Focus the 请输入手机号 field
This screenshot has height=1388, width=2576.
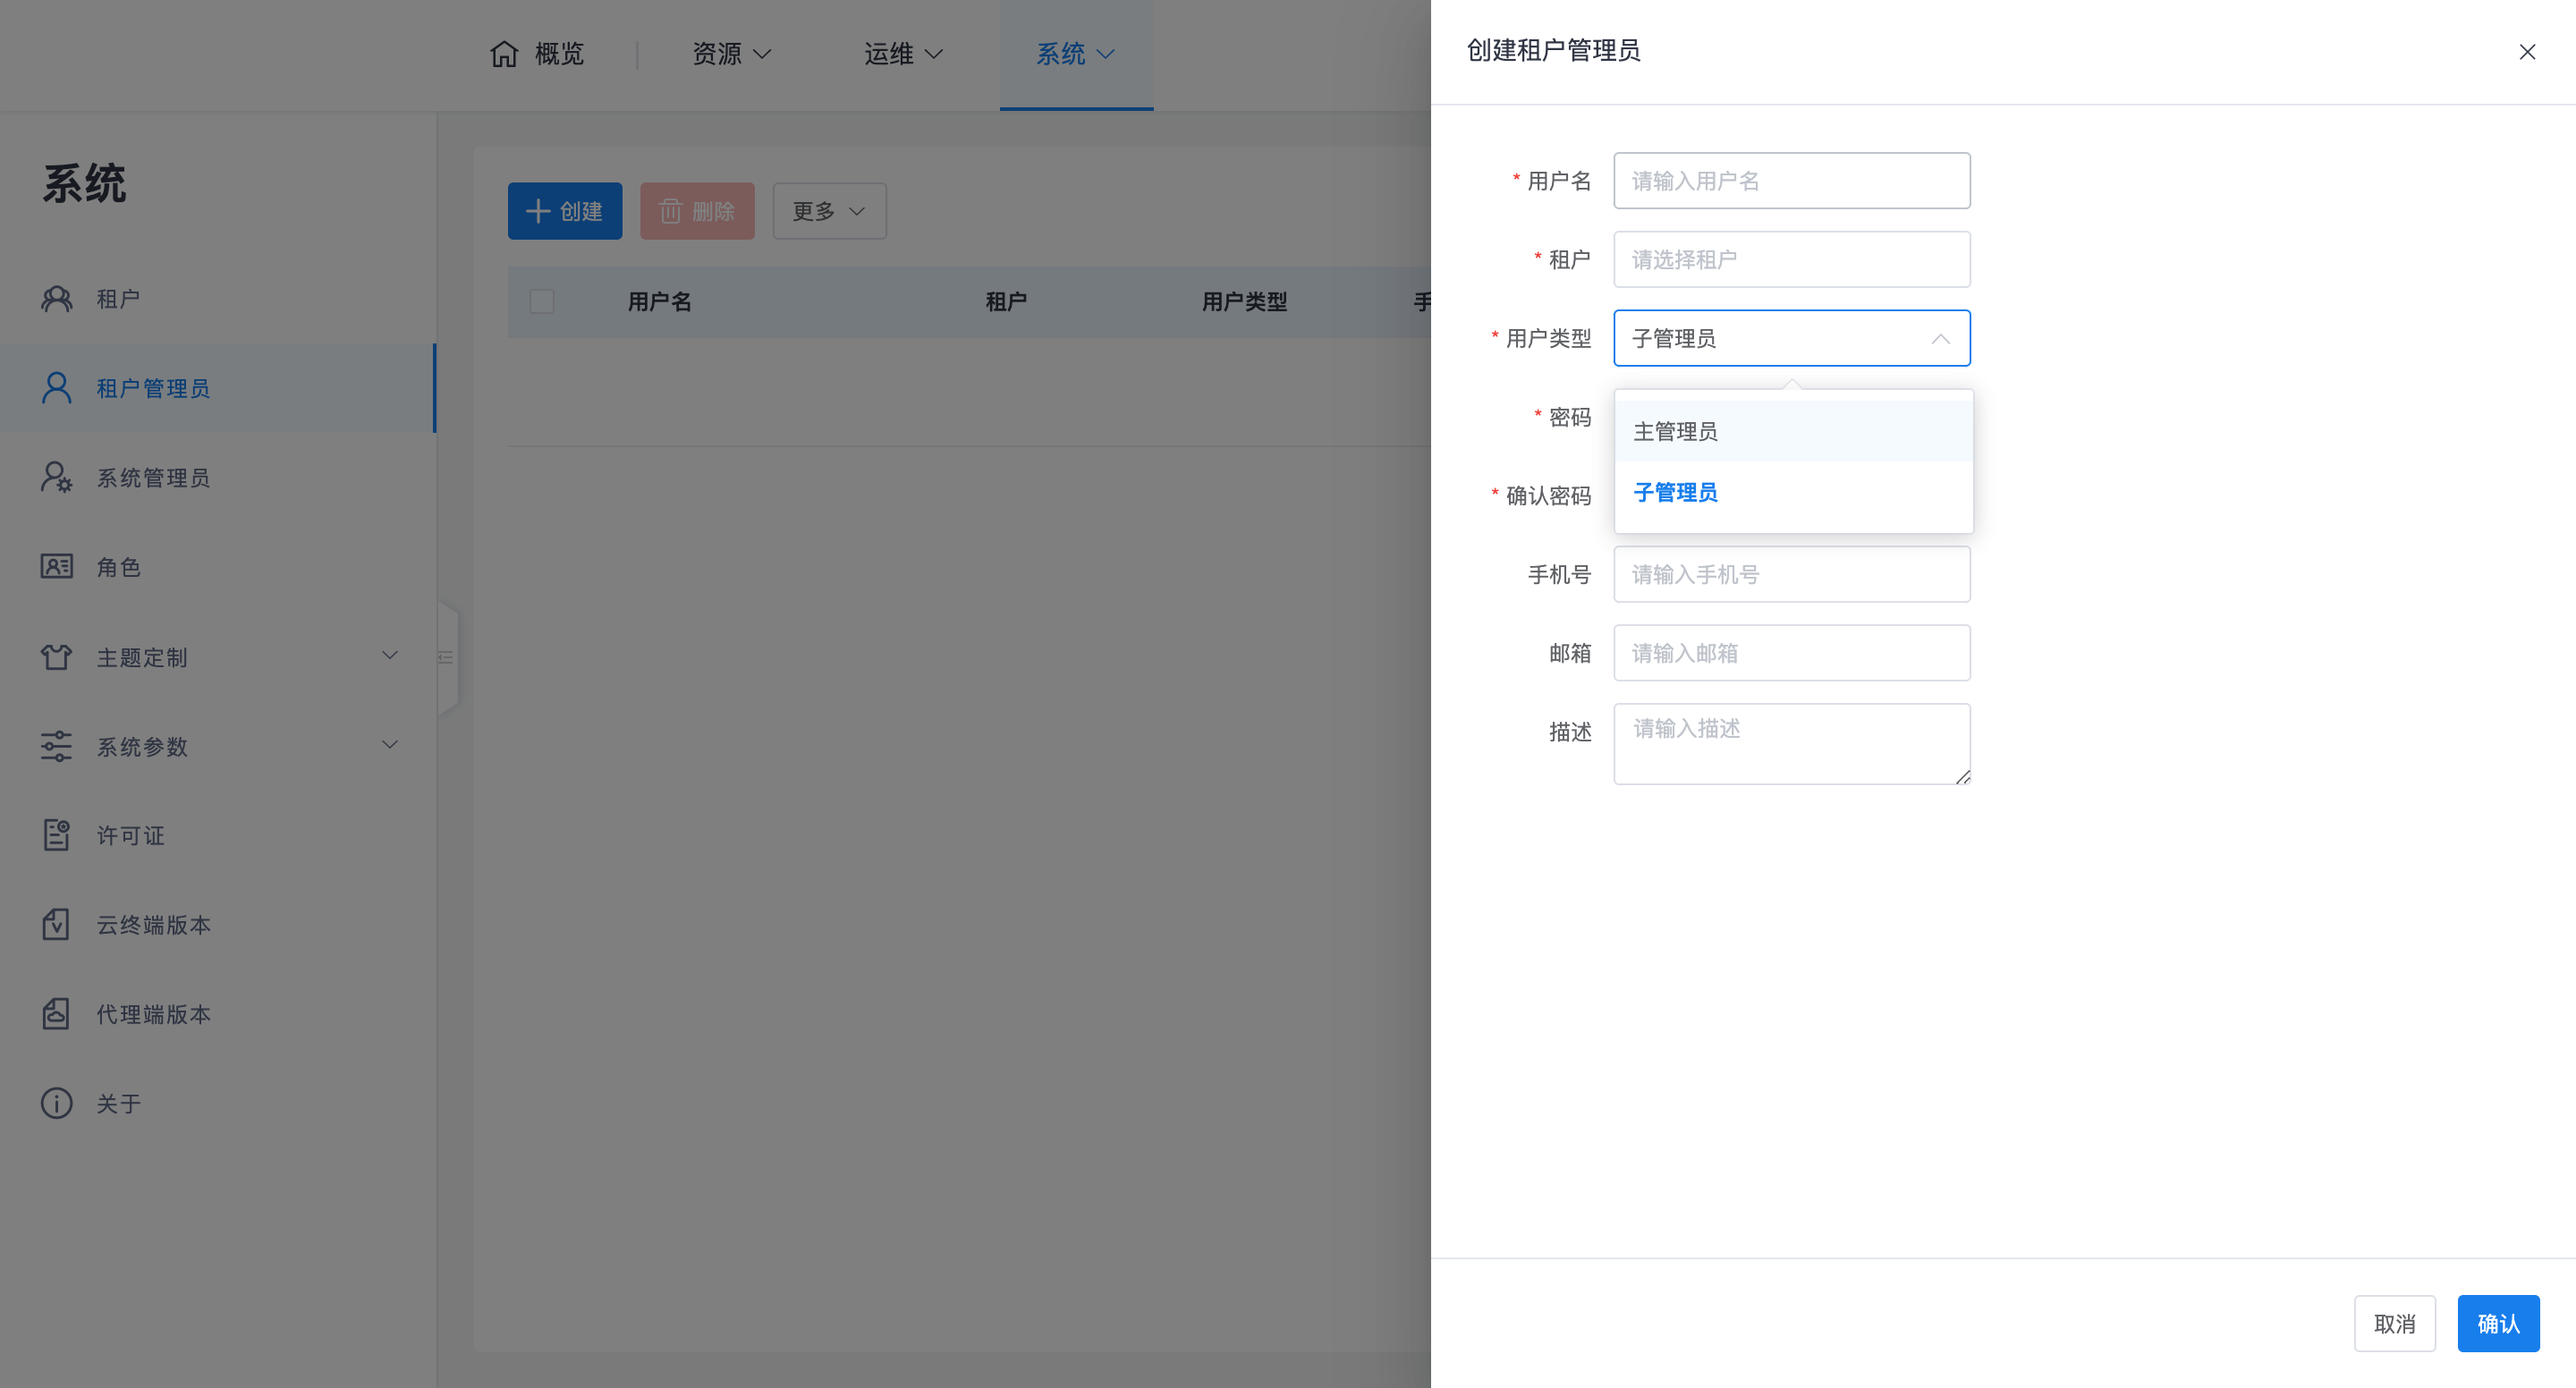[x=1792, y=575]
